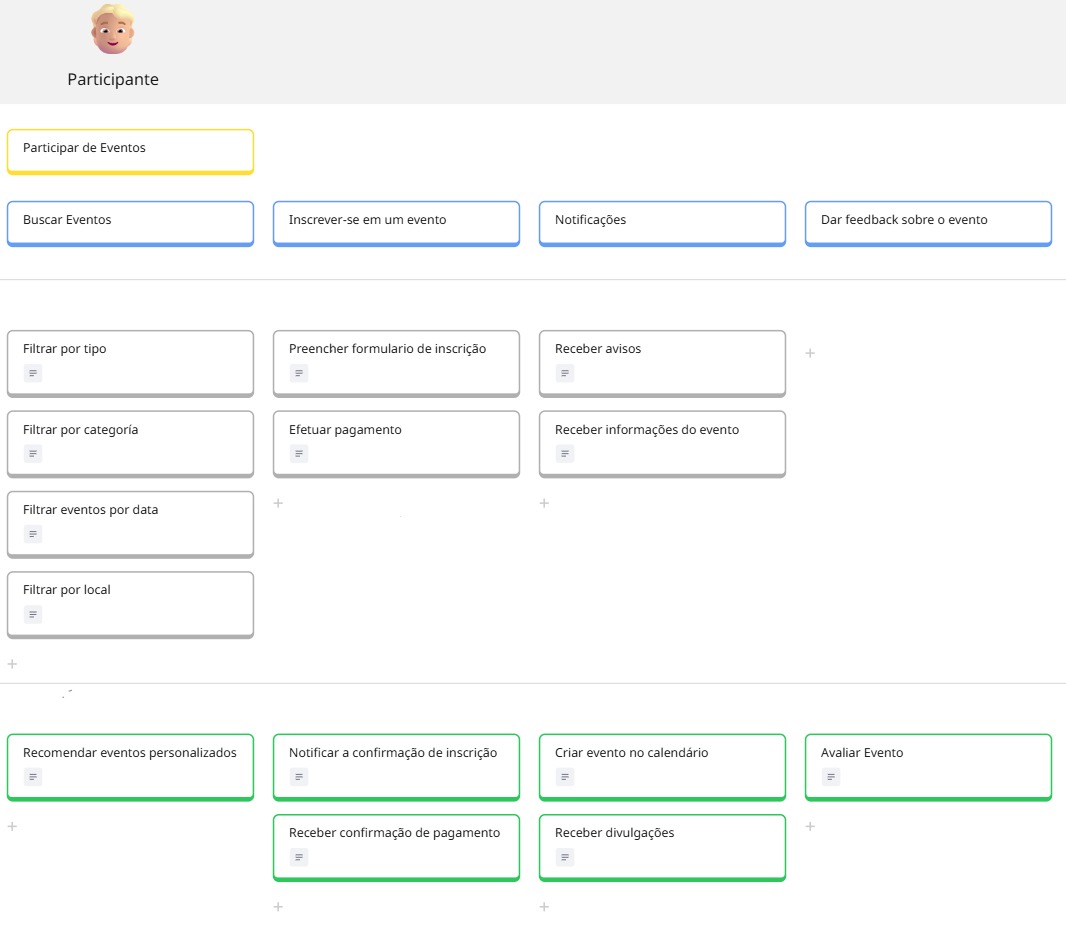
Task: Add card below Receber informações do evento
Action: (x=544, y=503)
